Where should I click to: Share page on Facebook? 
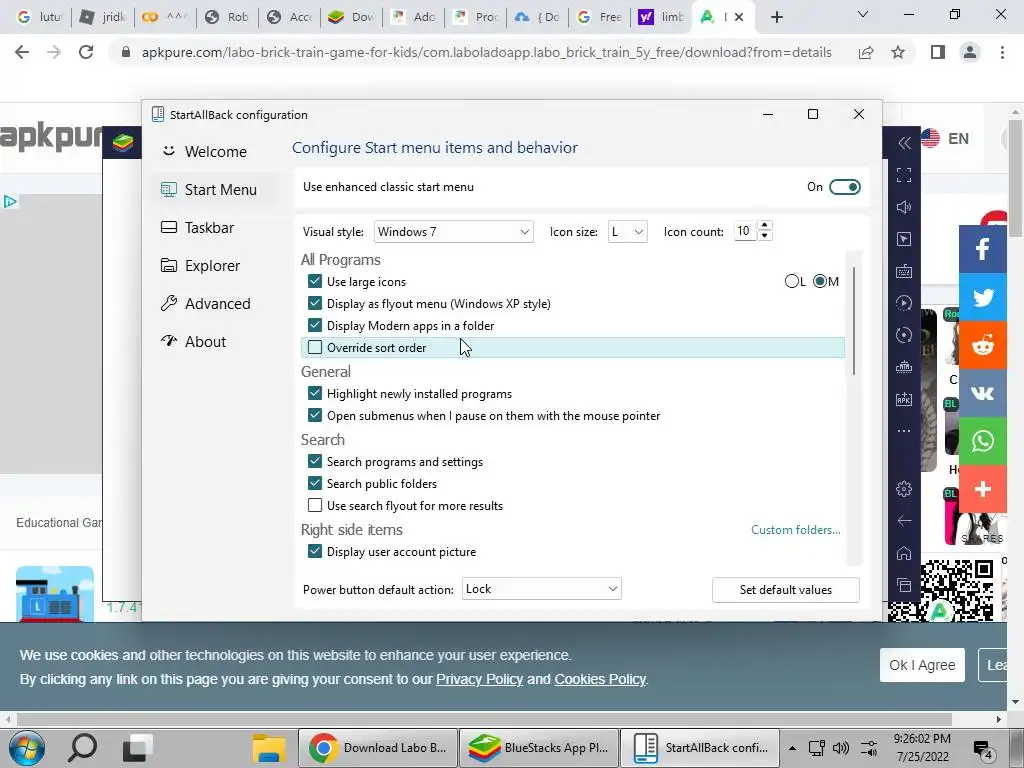pyautogui.click(x=983, y=249)
